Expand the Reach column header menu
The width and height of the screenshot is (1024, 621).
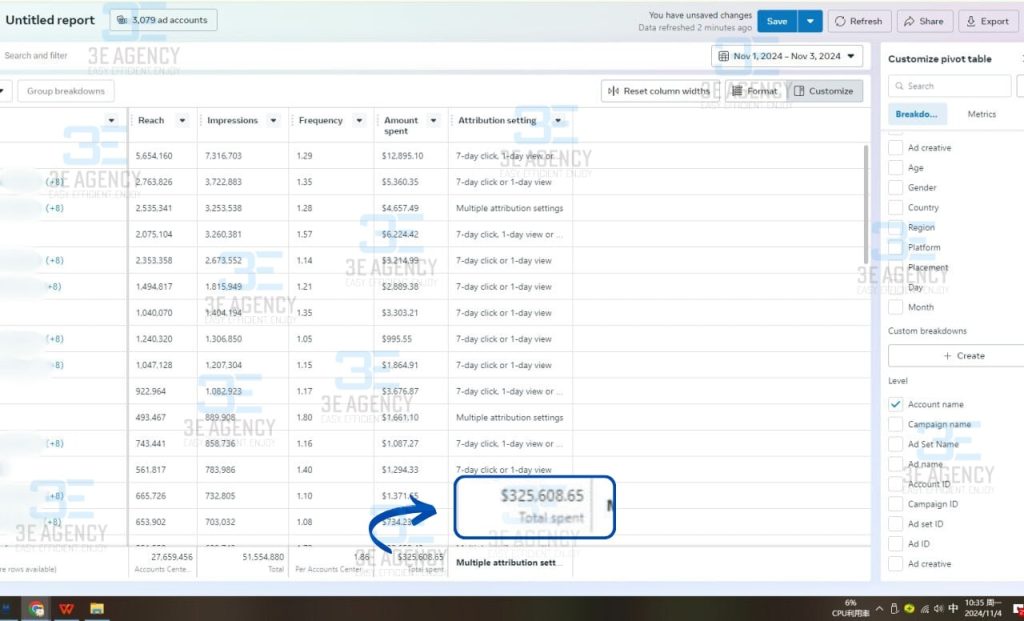point(182,121)
